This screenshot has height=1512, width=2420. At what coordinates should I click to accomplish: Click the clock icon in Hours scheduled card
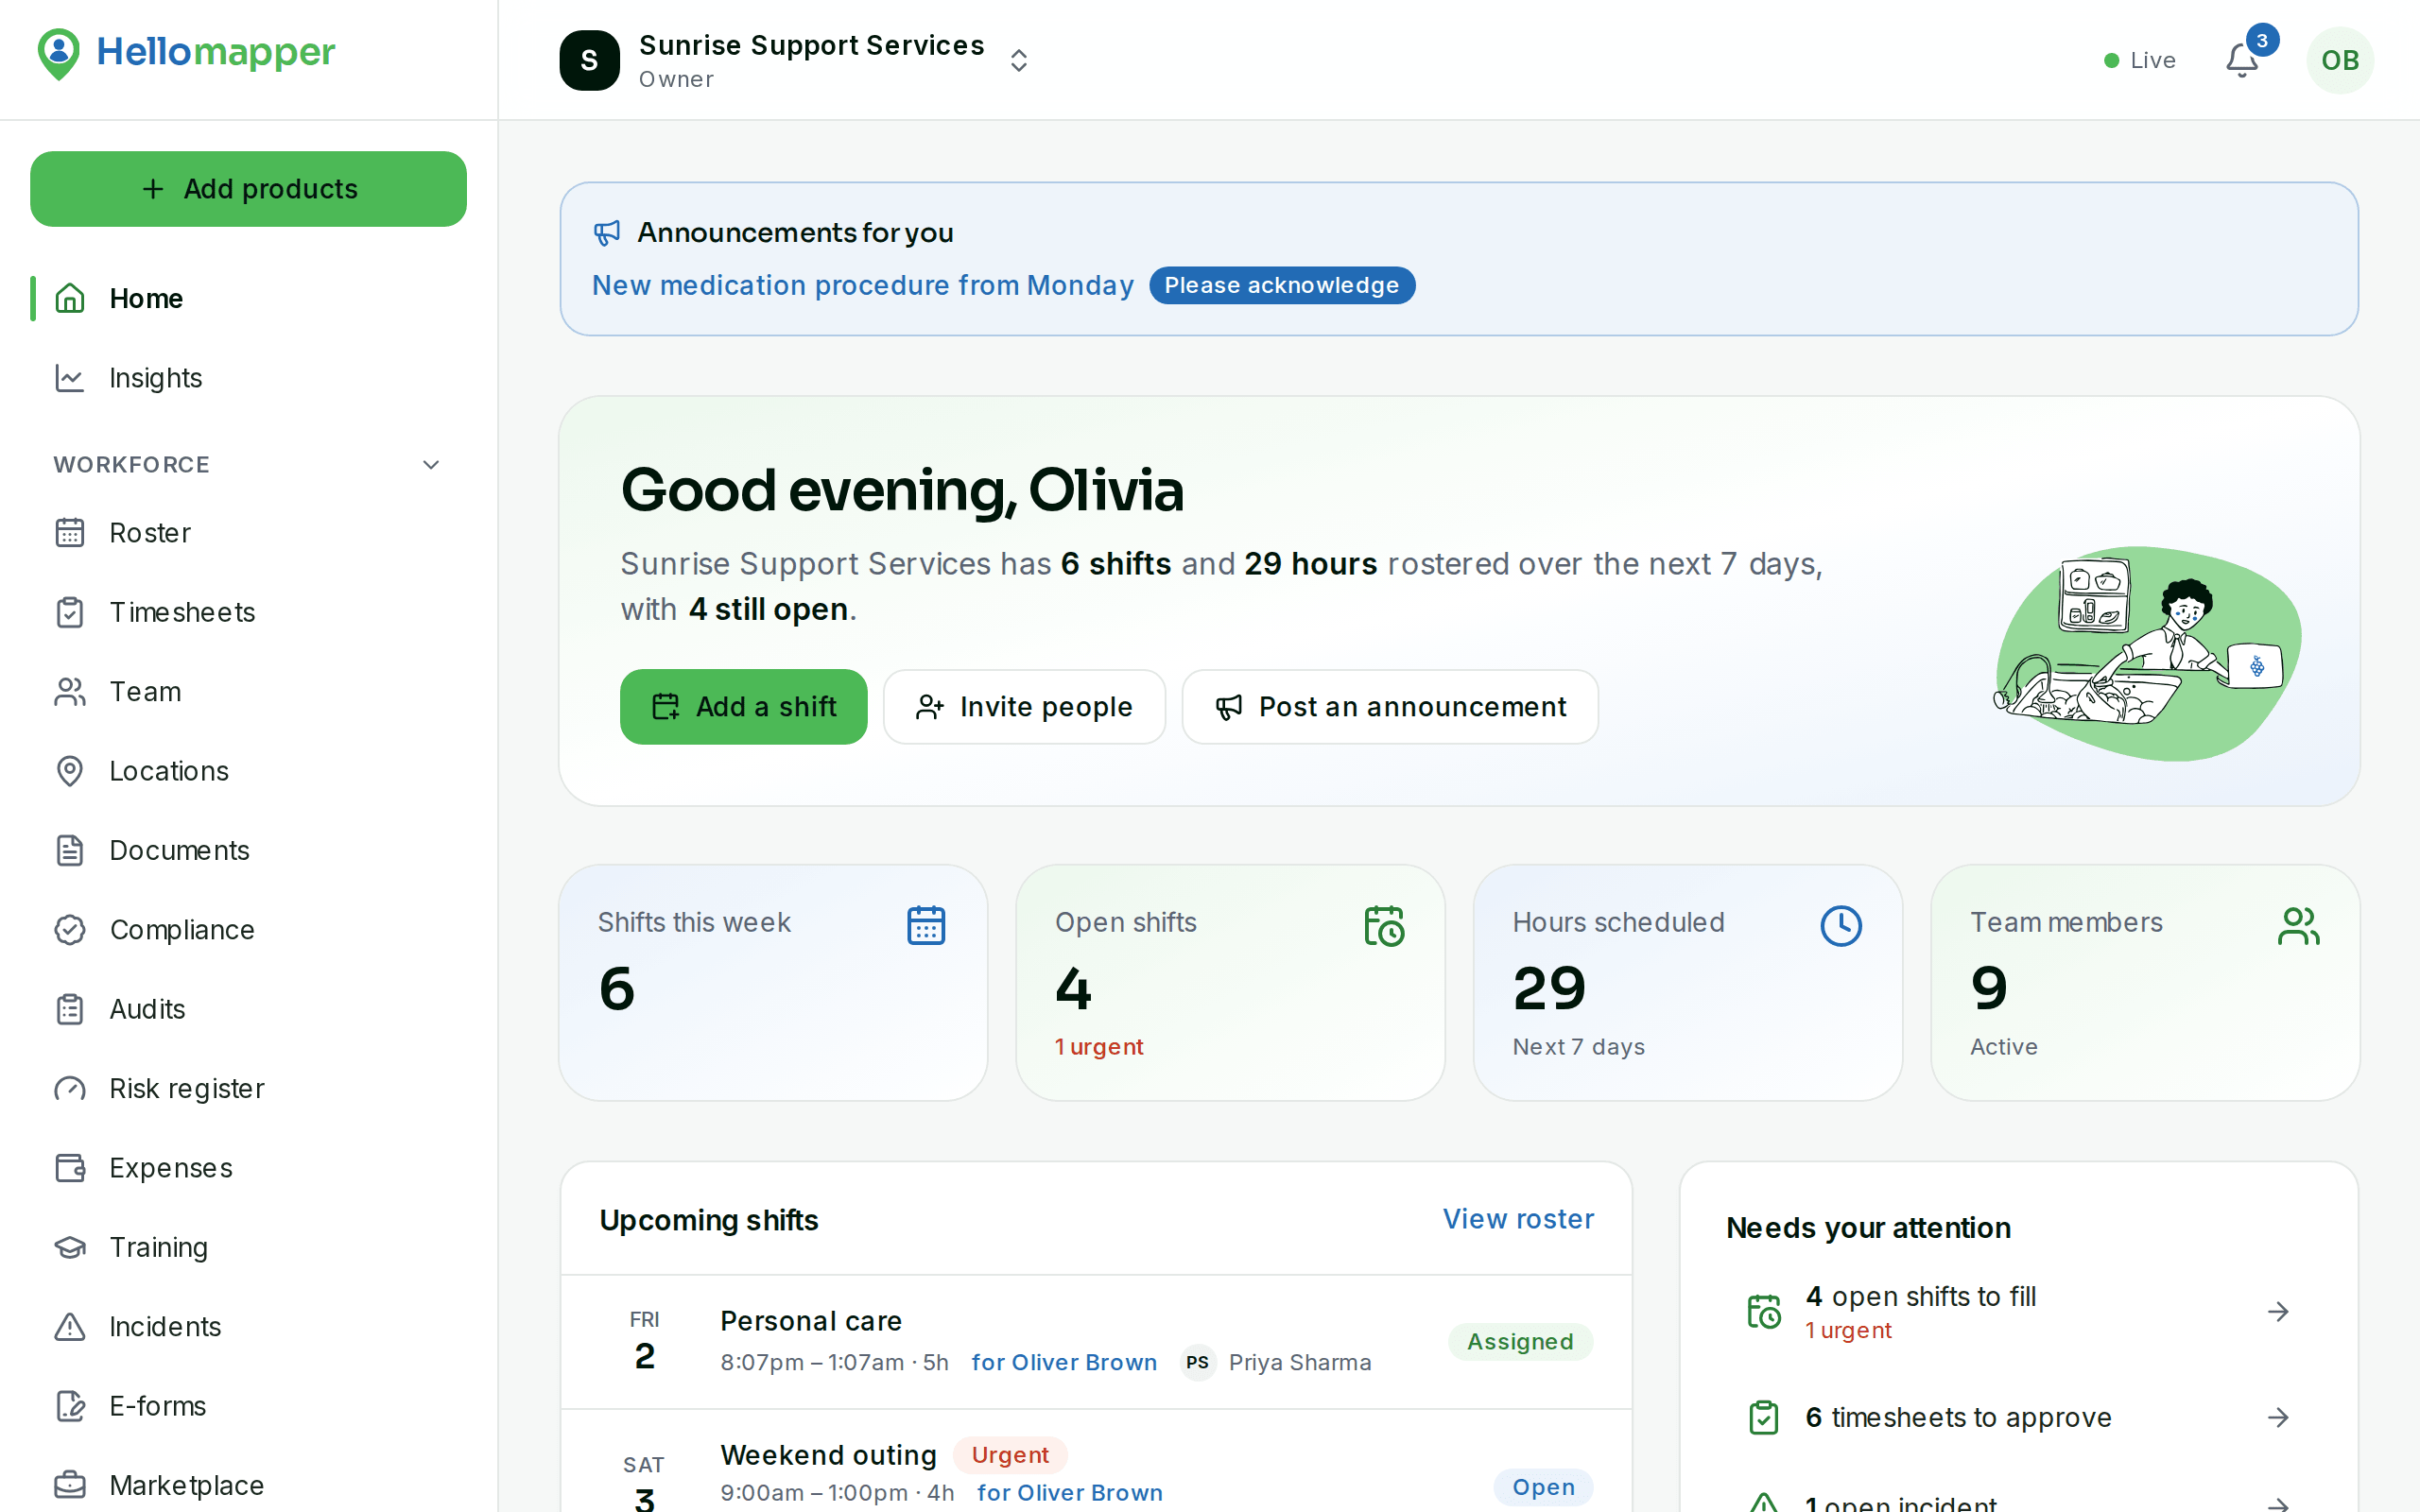(1841, 925)
